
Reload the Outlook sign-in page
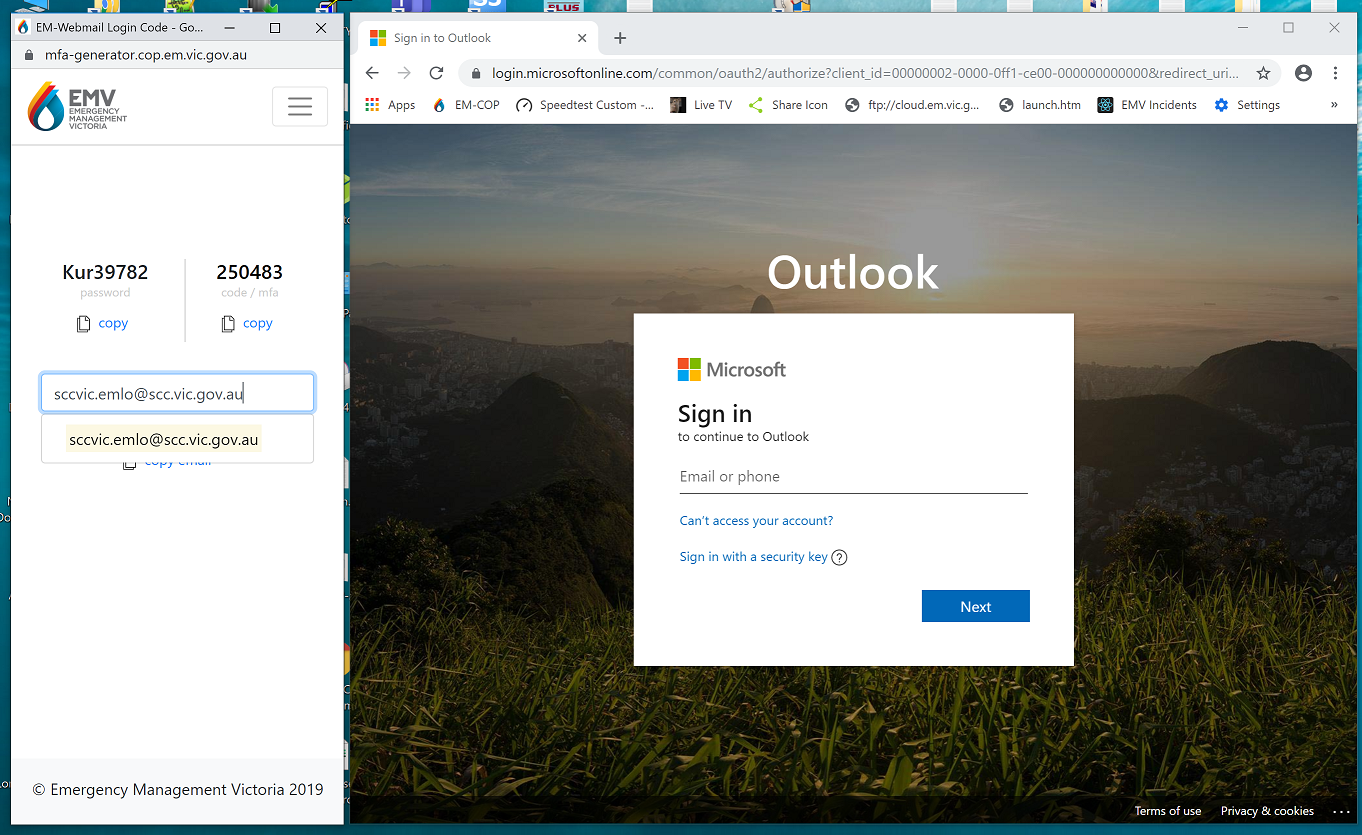point(436,73)
